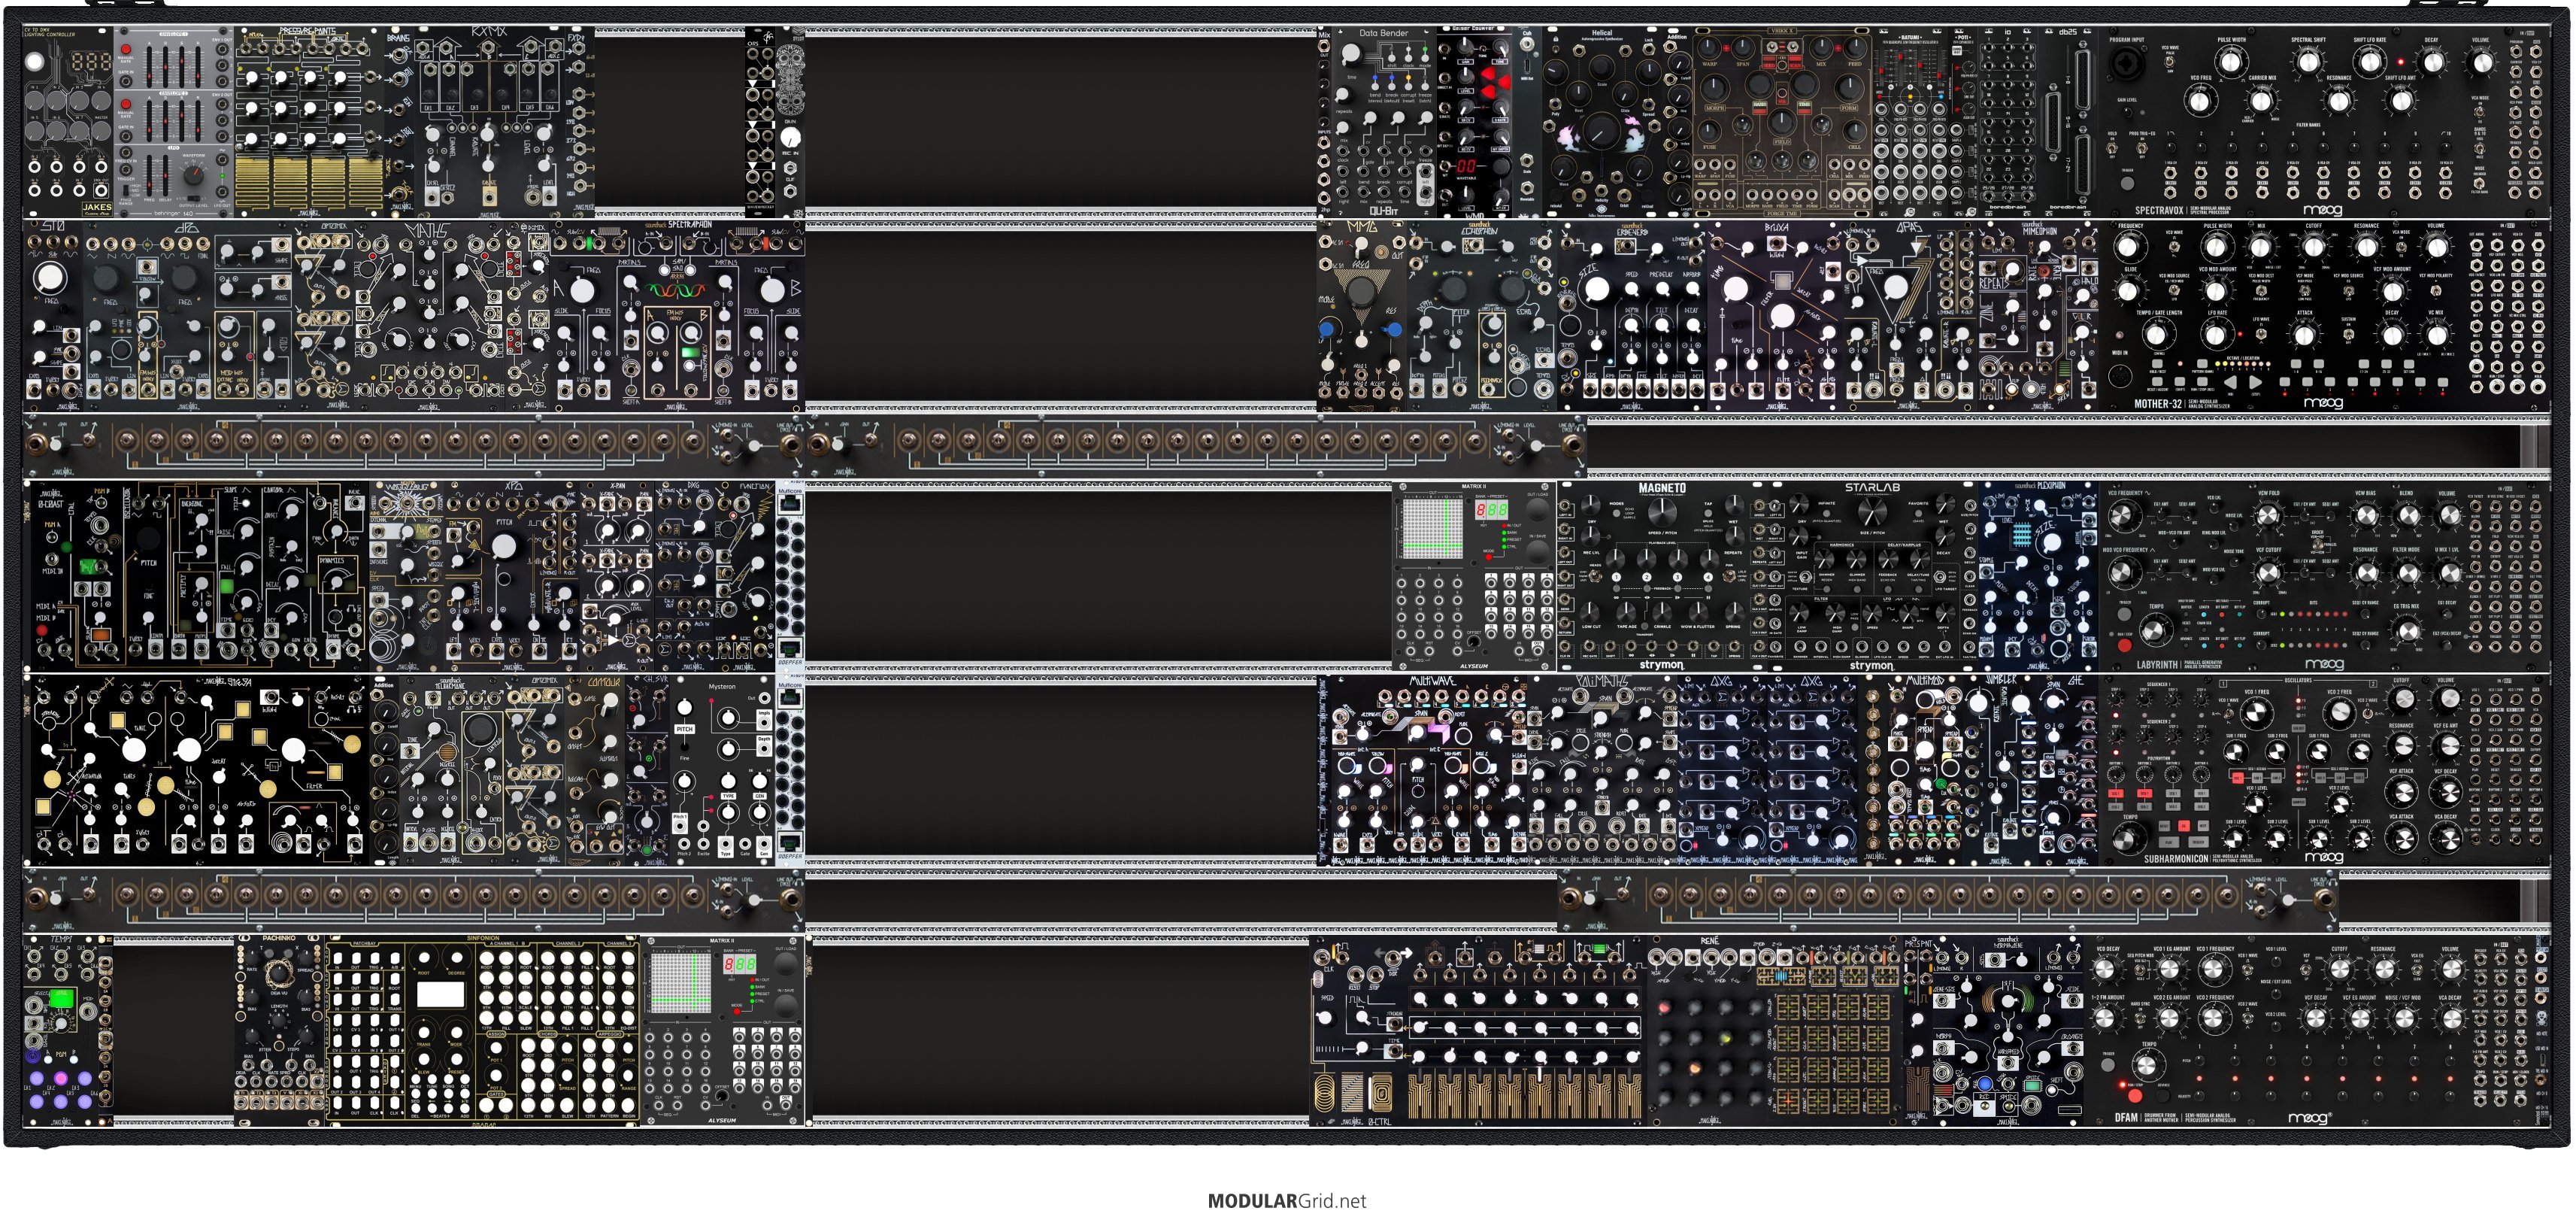Click the left KB arrow on Mother-32
The image size is (2576, 1217).
point(2229,383)
